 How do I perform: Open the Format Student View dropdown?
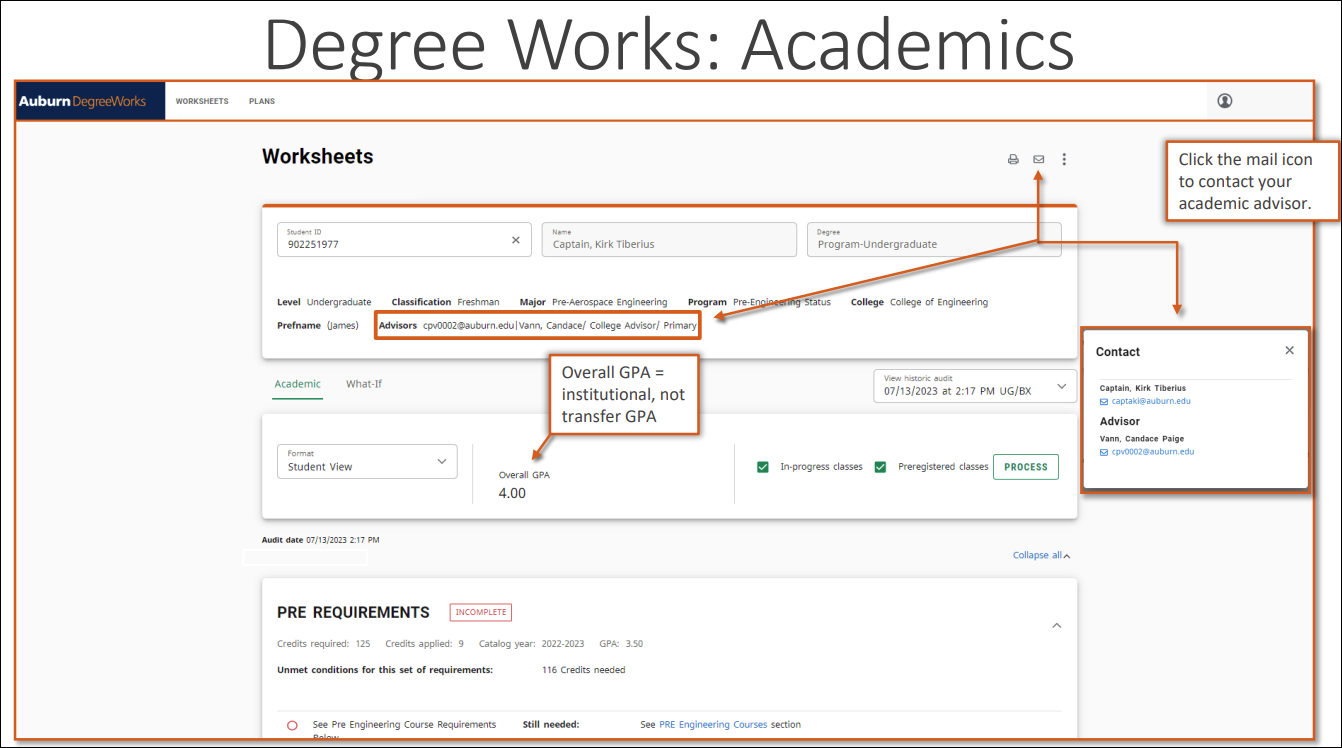pyautogui.click(x=367, y=461)
